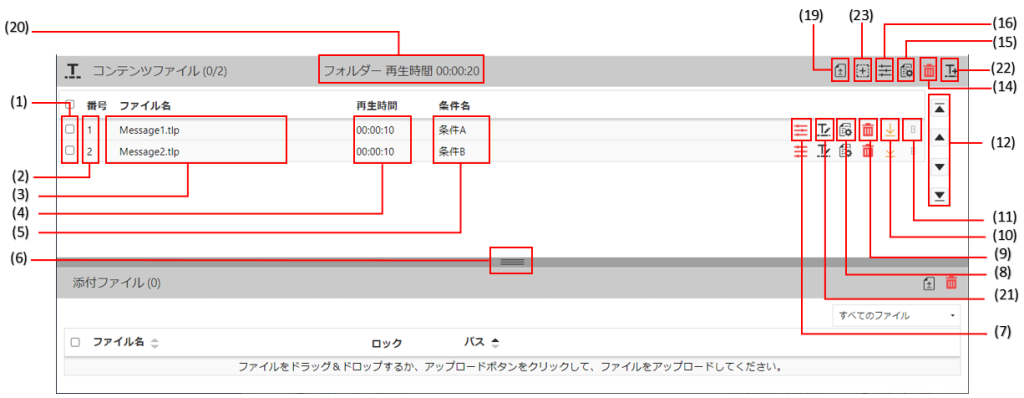Click the small grey icon for Message1.tlp
This screenshot has width=1024, height=398.
click(912, 129)
